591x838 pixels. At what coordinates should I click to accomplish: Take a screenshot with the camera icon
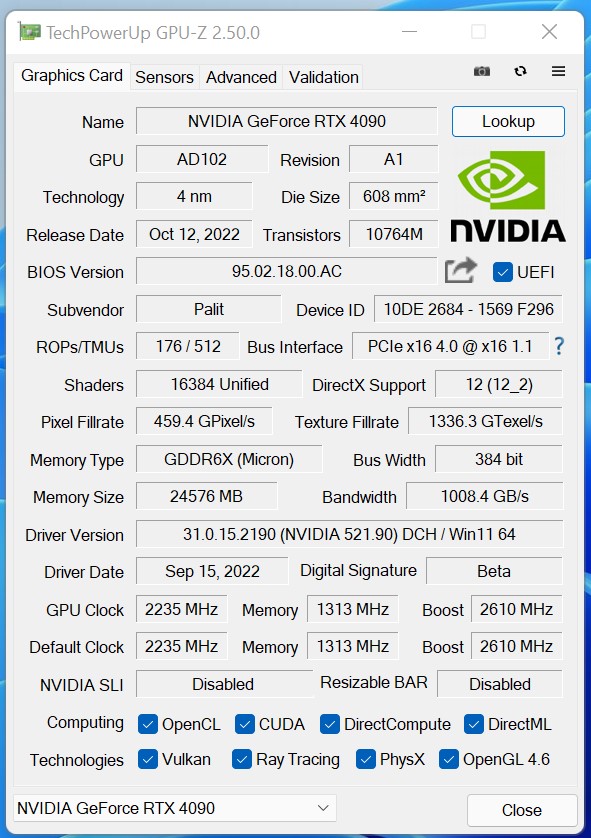coord(481,71)
